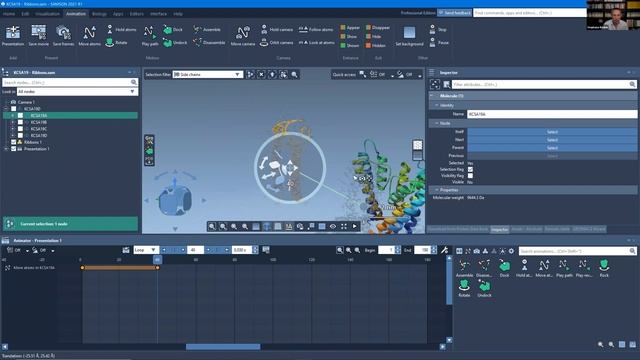Viewport: 640px width, 360px height.
Task: Expand the KCSA19D tree node
Action: [x=13, y=135]
